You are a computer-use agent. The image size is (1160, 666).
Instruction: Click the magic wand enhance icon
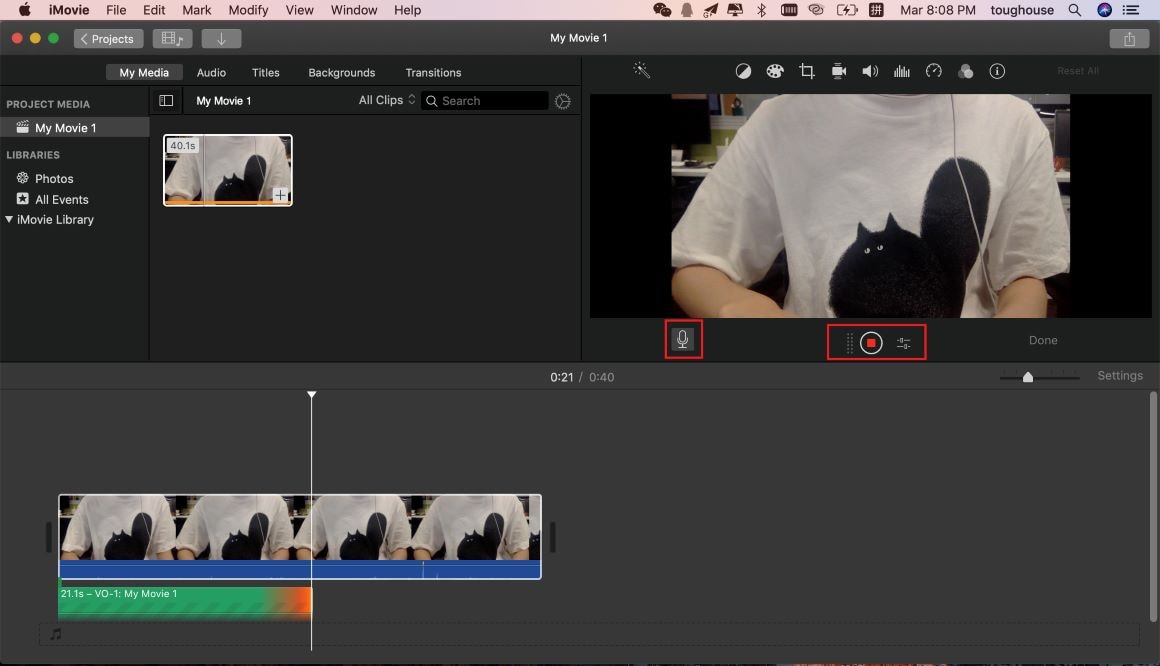click(641, 70)
